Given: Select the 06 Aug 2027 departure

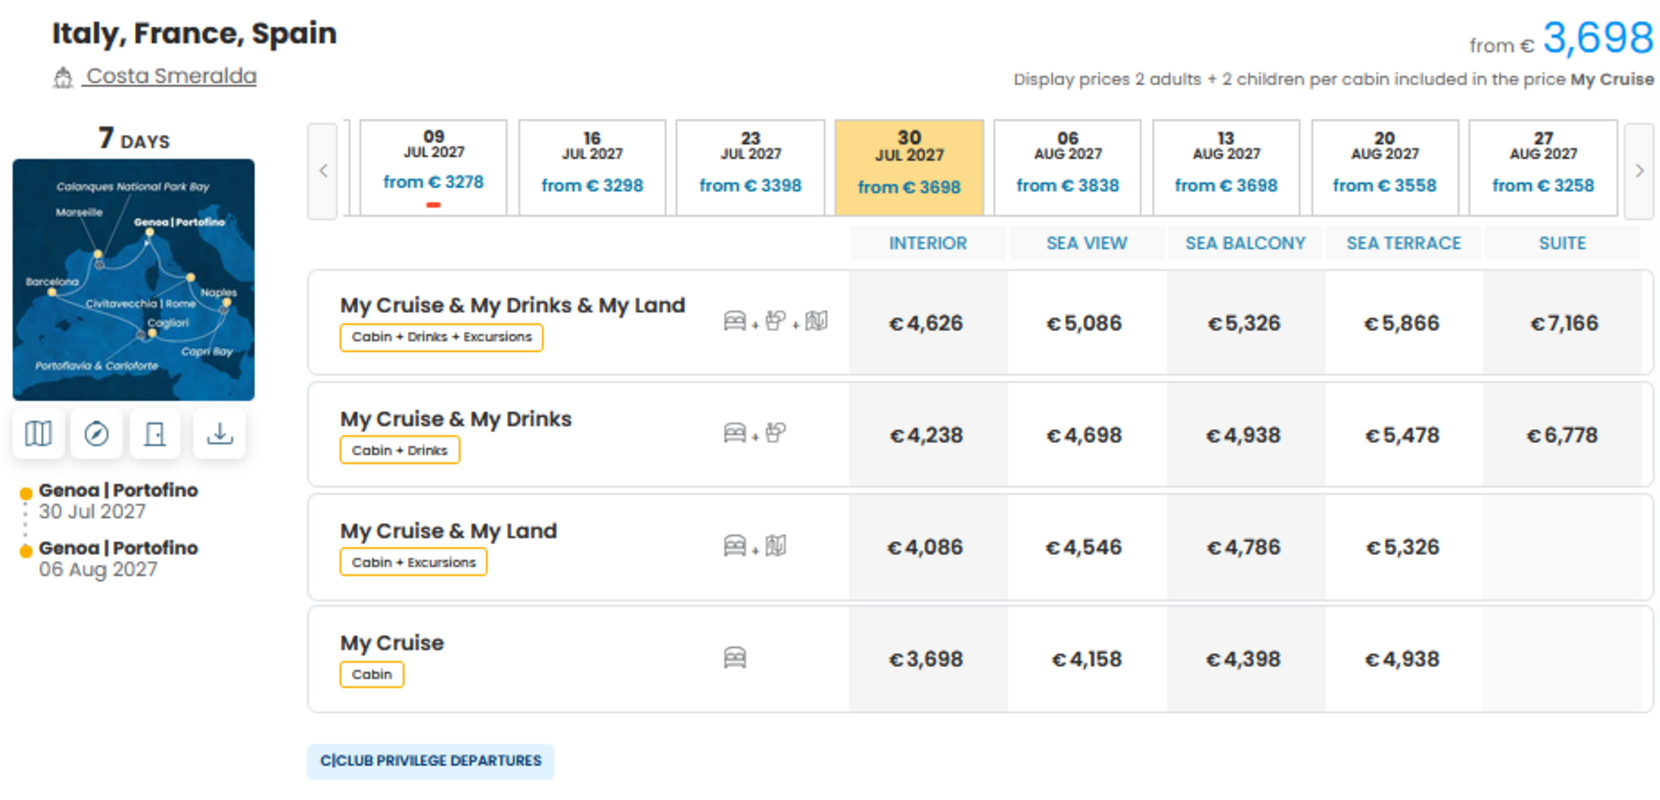Looking at the screenshot, I should click(1067, 167).
